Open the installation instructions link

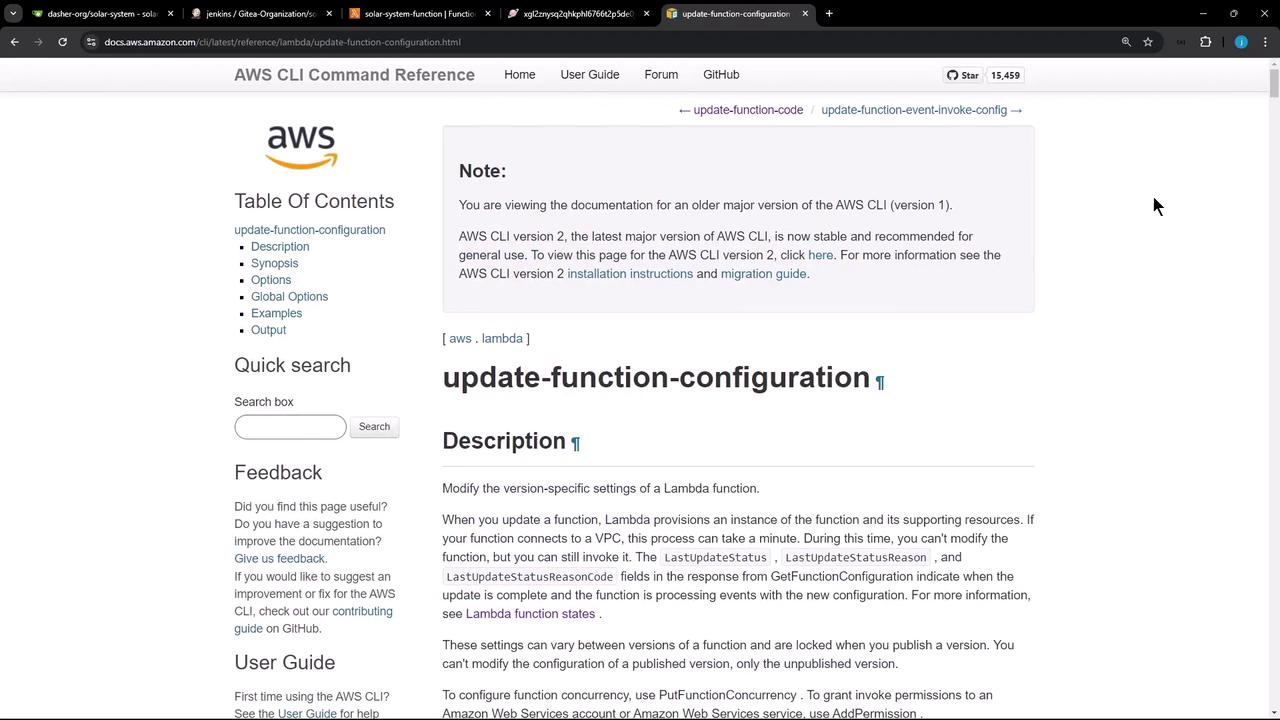coord(630,274)
